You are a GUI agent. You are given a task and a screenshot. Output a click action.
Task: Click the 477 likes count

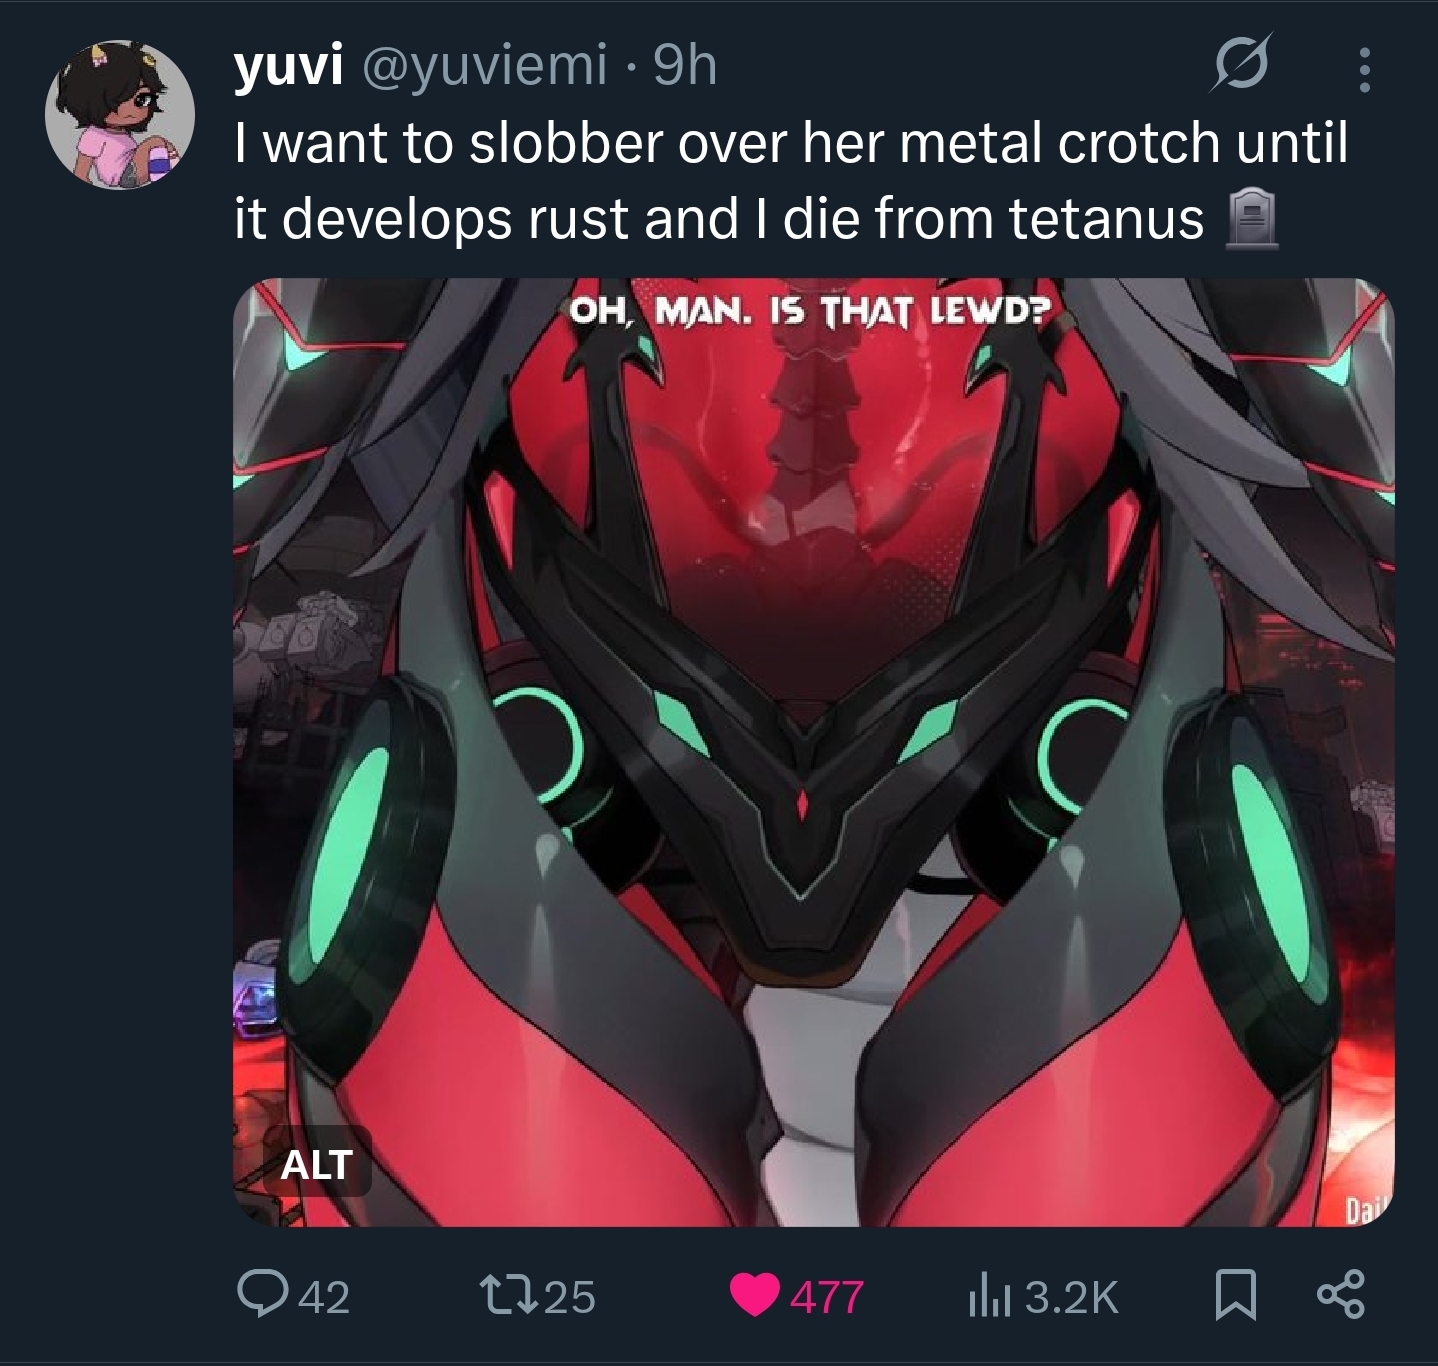(827, 1298)
